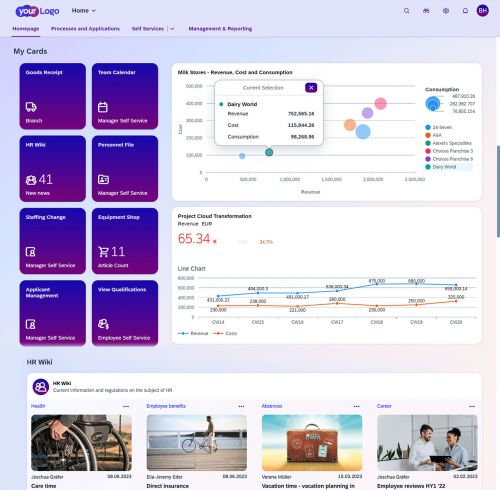The image size is (500, 490).
Task: Open the BH user avatar
Action: [482, 11]
